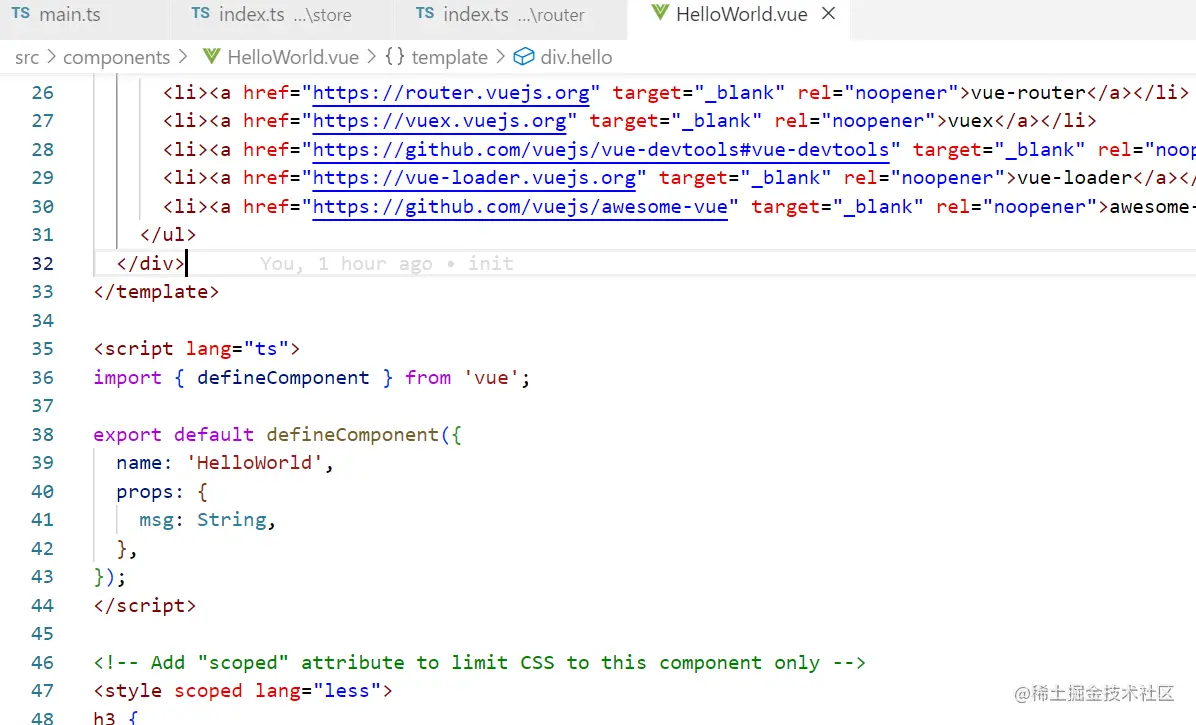Click the TypeScript icon on main.ts tab
The height and width of the screenshot is (725, 1196).
tap(21, 14)
